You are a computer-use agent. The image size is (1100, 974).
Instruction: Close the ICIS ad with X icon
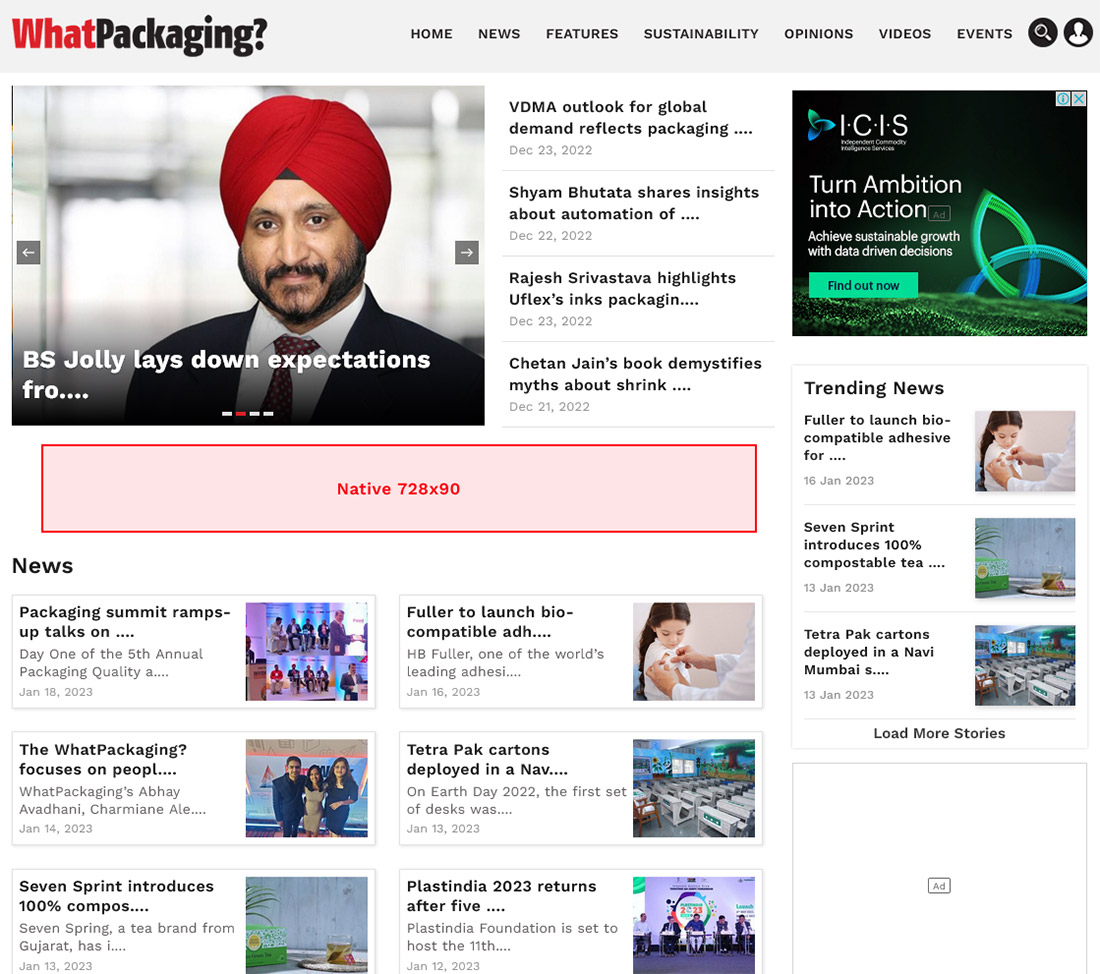tap(1080, 99)
